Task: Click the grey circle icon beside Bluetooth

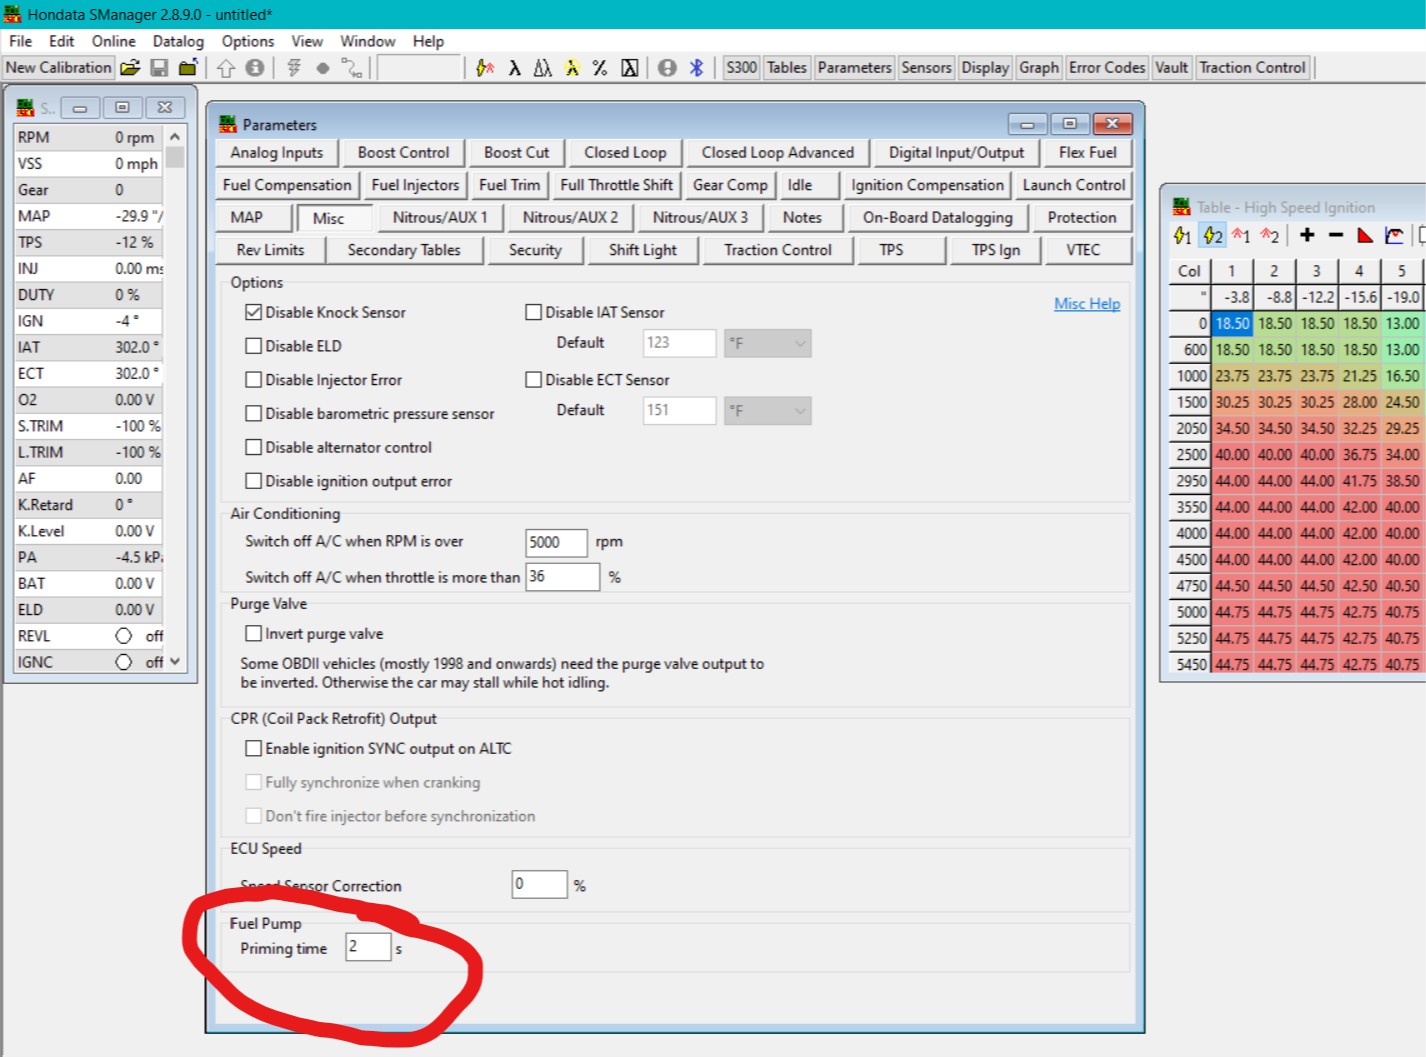Action: click(x=667, y=68)
